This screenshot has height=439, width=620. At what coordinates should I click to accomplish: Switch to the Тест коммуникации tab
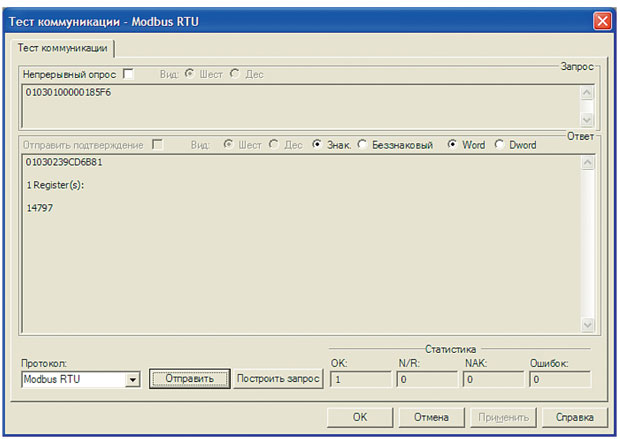62,48
